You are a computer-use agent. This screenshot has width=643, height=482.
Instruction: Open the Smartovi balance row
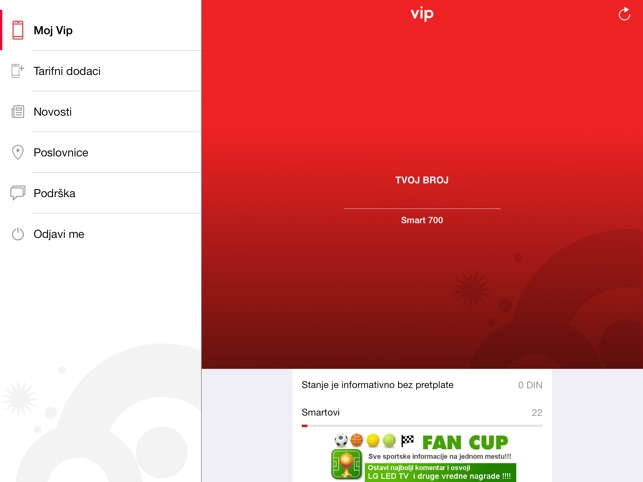tap(422, 413)
